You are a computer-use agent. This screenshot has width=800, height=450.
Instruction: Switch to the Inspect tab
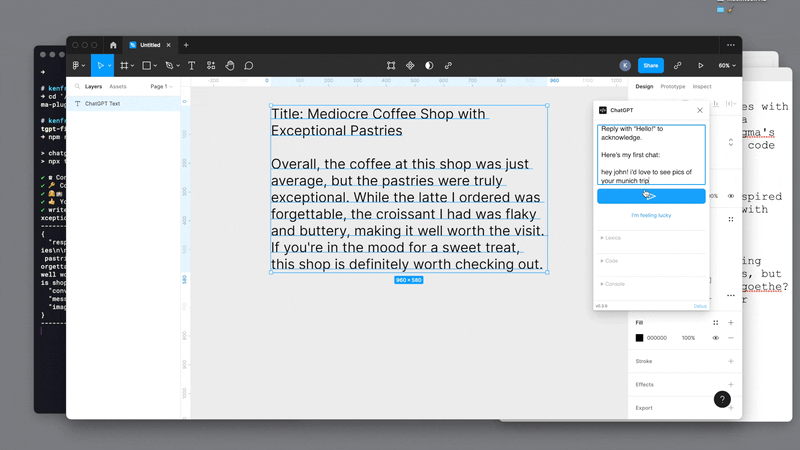(702, 86)
